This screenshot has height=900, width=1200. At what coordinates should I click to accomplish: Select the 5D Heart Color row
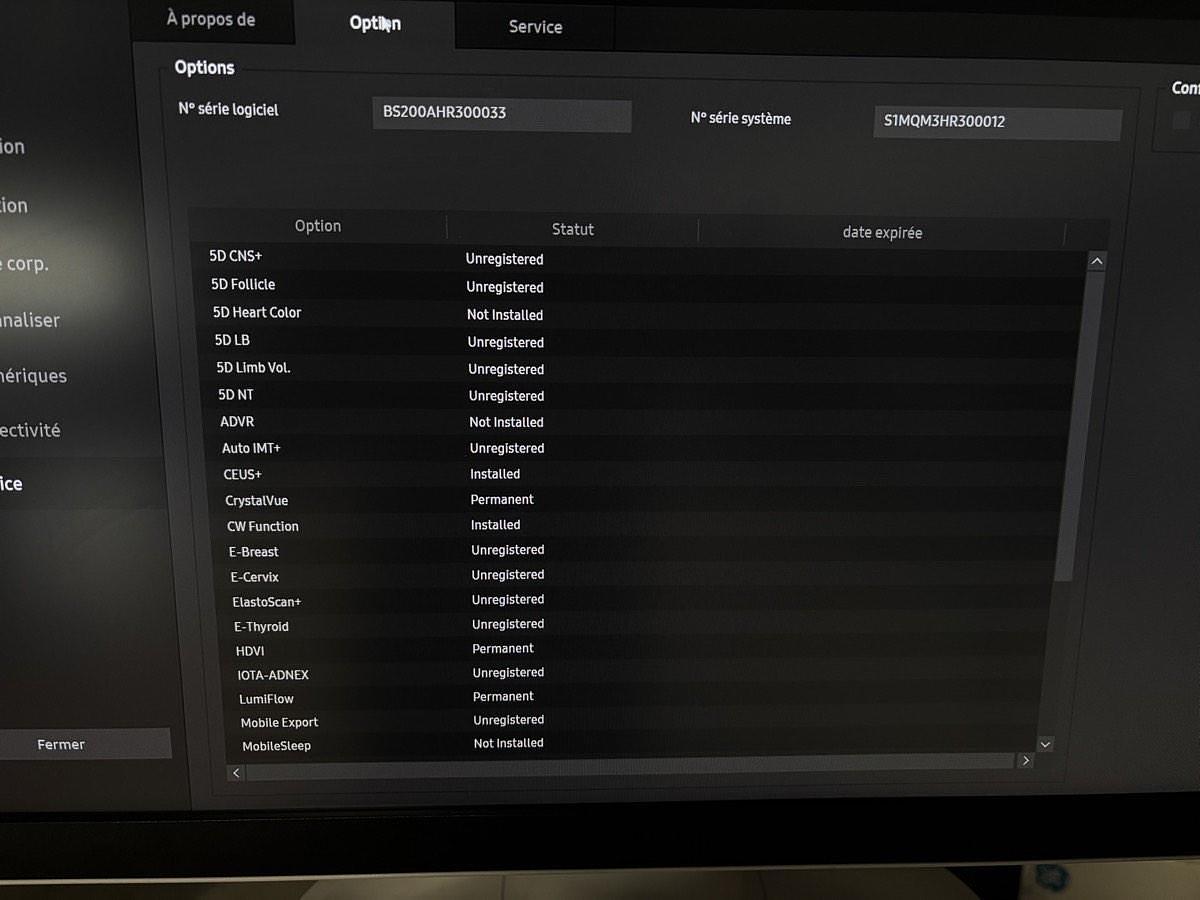click(x=257, y=313)
